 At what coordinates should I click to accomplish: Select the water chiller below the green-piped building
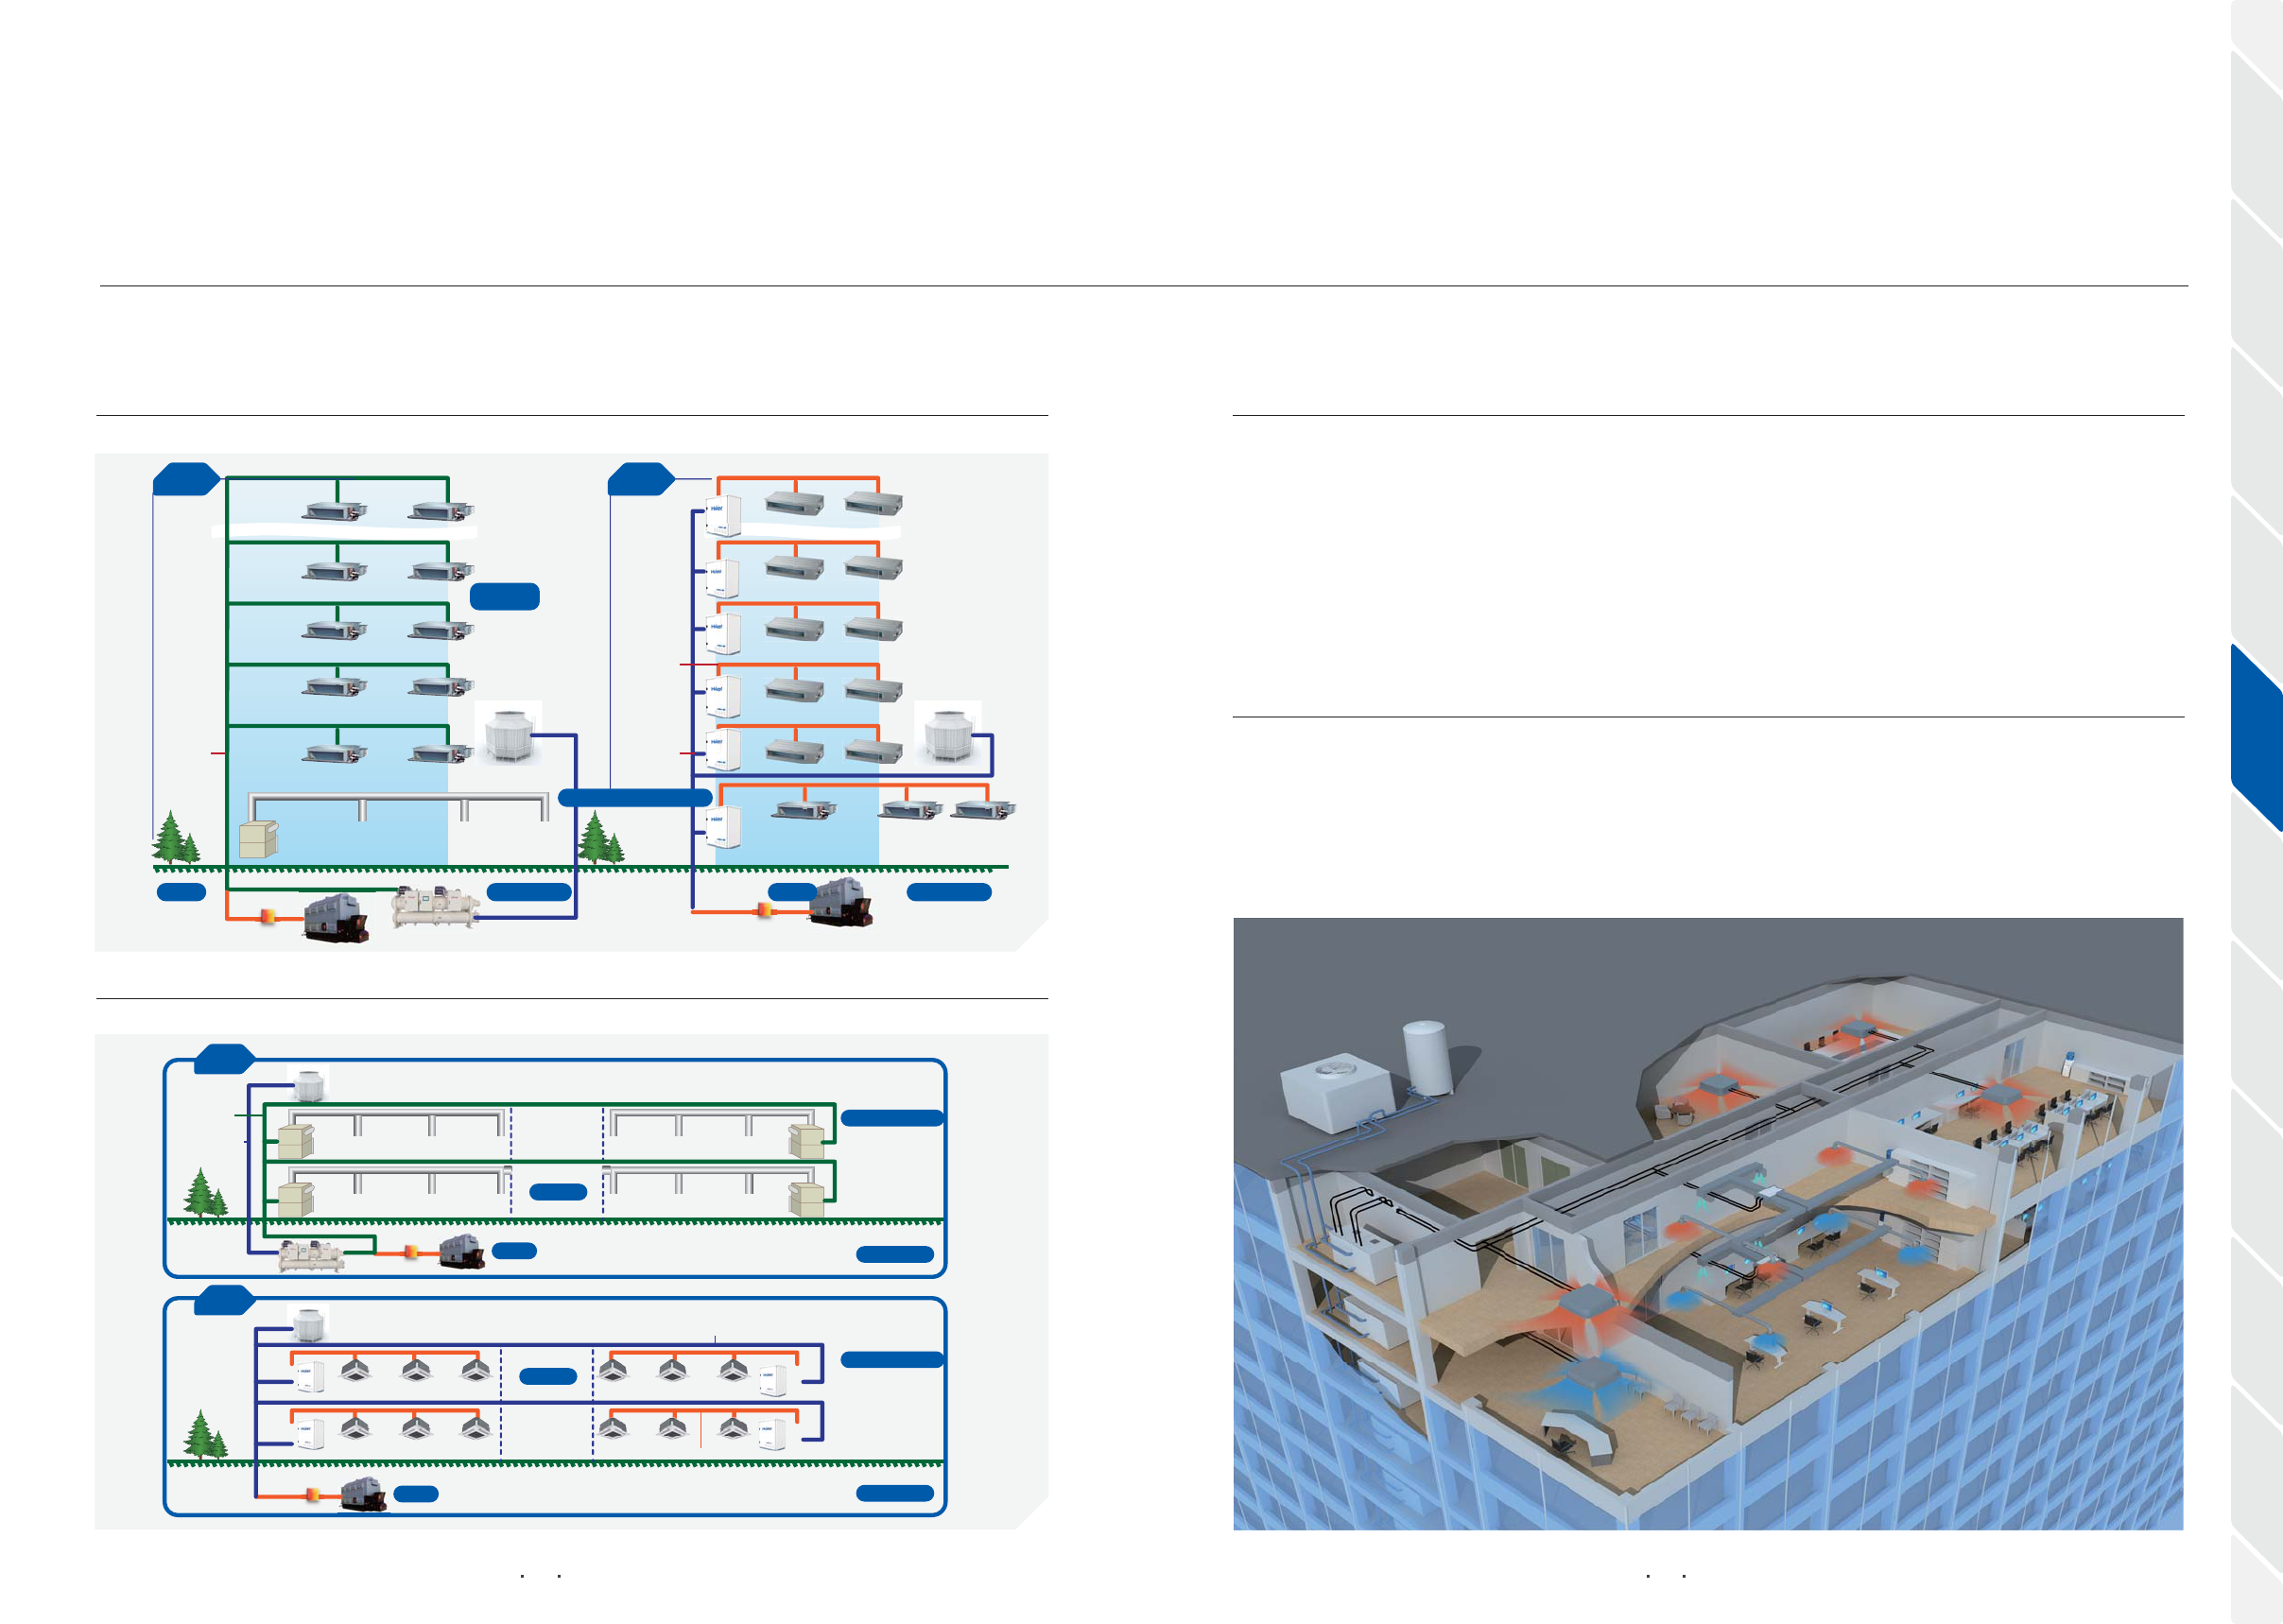coord(435,907)
